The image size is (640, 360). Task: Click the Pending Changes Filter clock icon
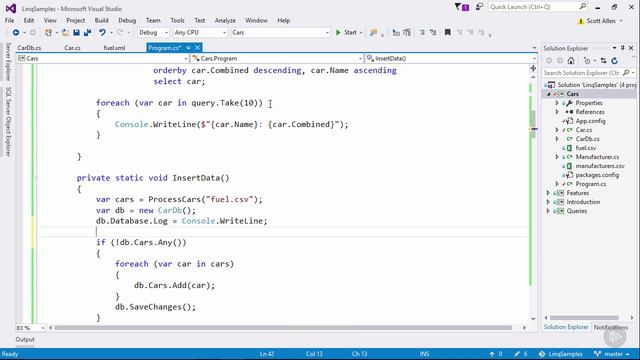click(x=587, y=61)
